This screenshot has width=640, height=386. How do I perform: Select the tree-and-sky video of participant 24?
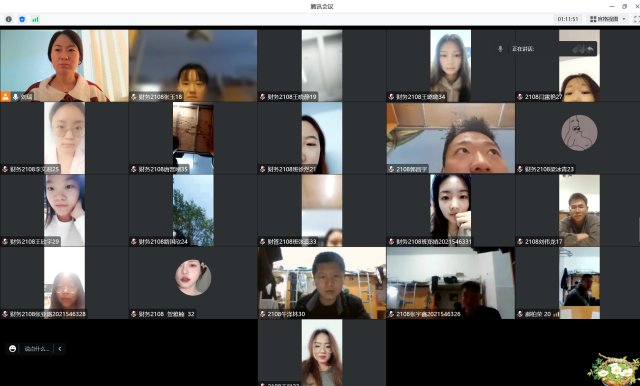(x=193, y=210)
